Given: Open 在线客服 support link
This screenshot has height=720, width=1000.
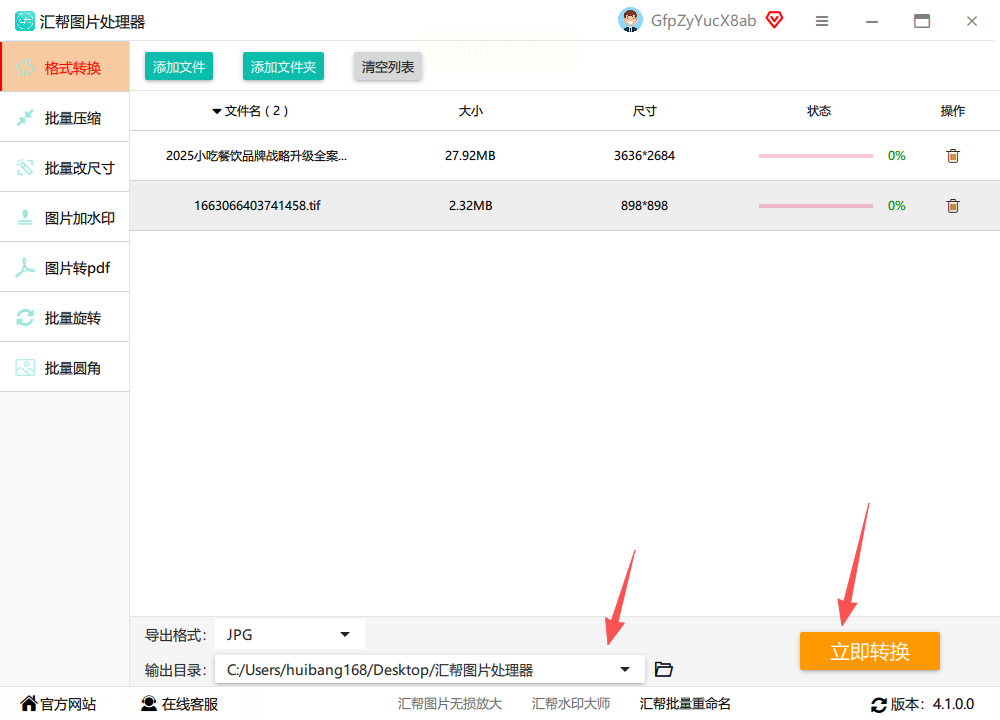Looking at the screenshot, I should [x=179, y=703].
